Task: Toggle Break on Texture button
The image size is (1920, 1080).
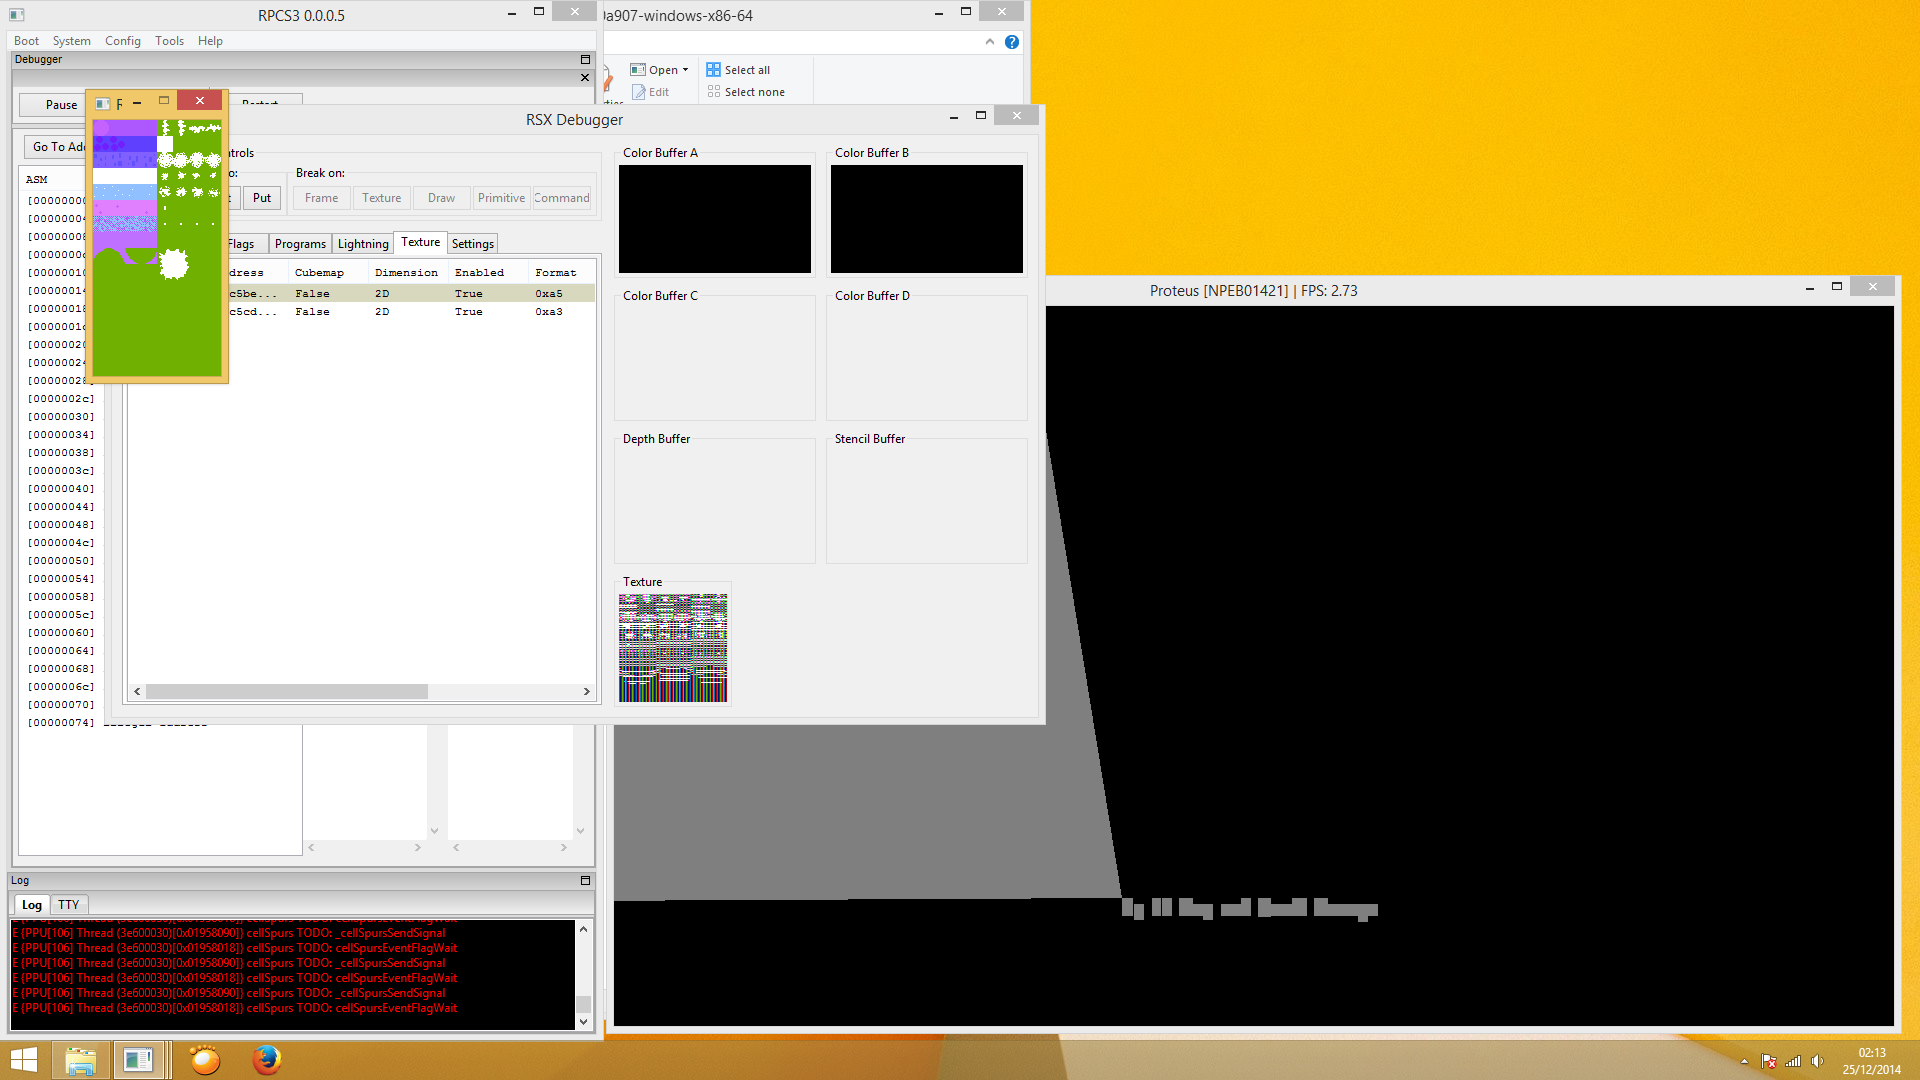Action: [x=381, y=198]
